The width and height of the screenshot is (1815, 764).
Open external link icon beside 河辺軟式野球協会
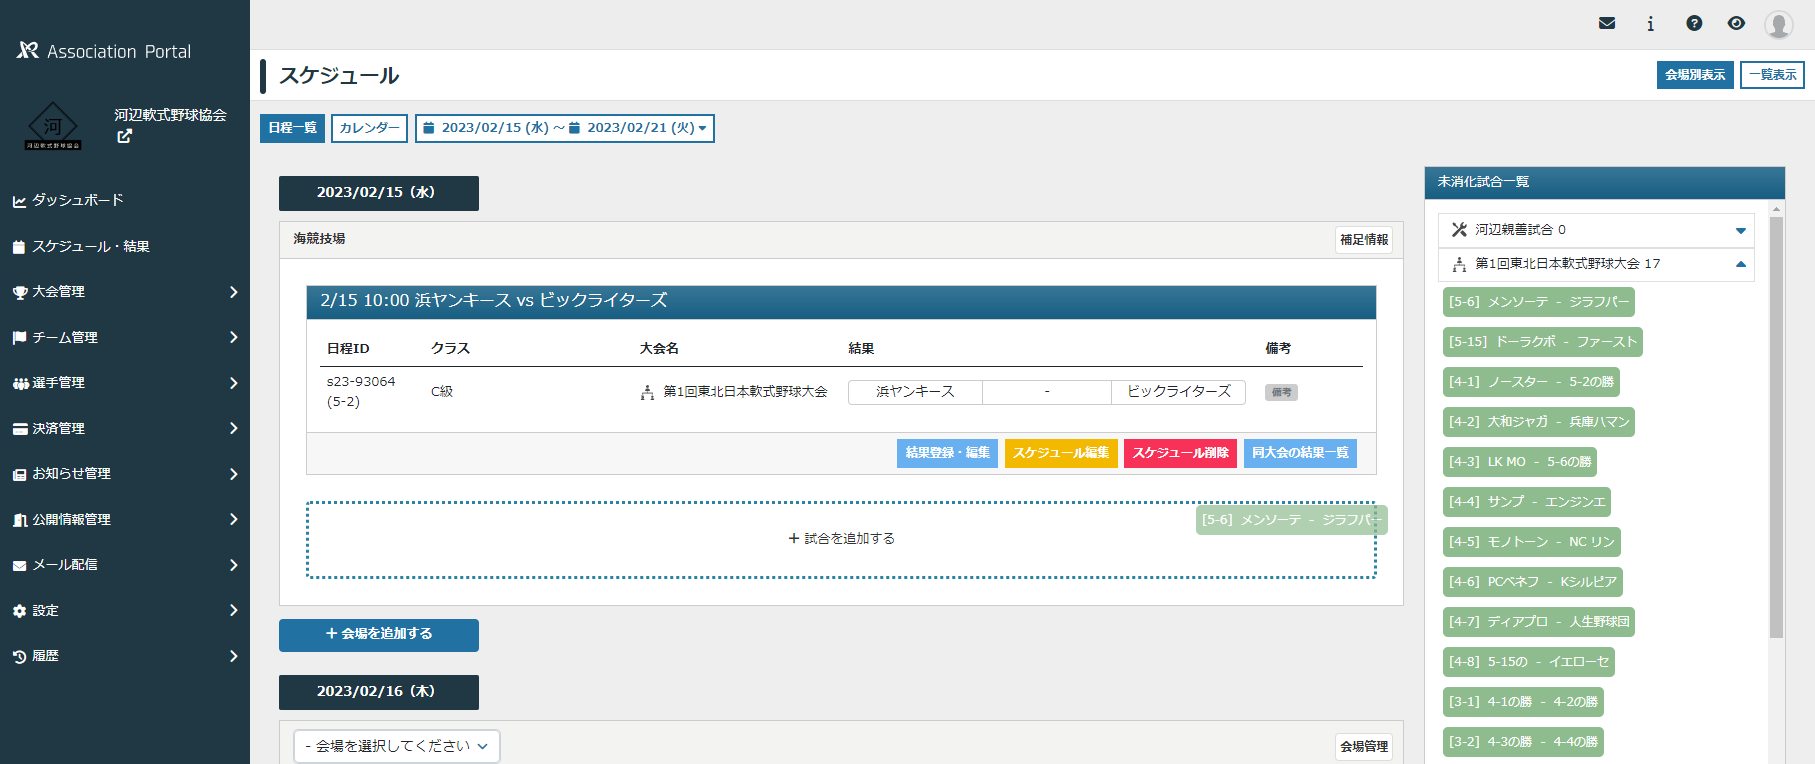click(x=124, y=136)
